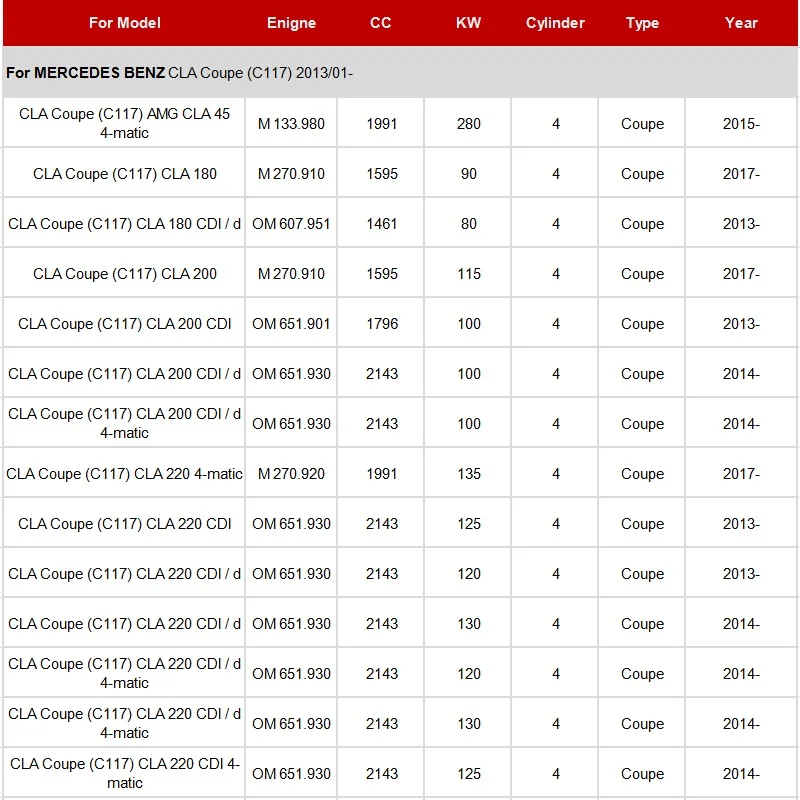Click the KW value '135'
The image size is (800, 800).
468,474
